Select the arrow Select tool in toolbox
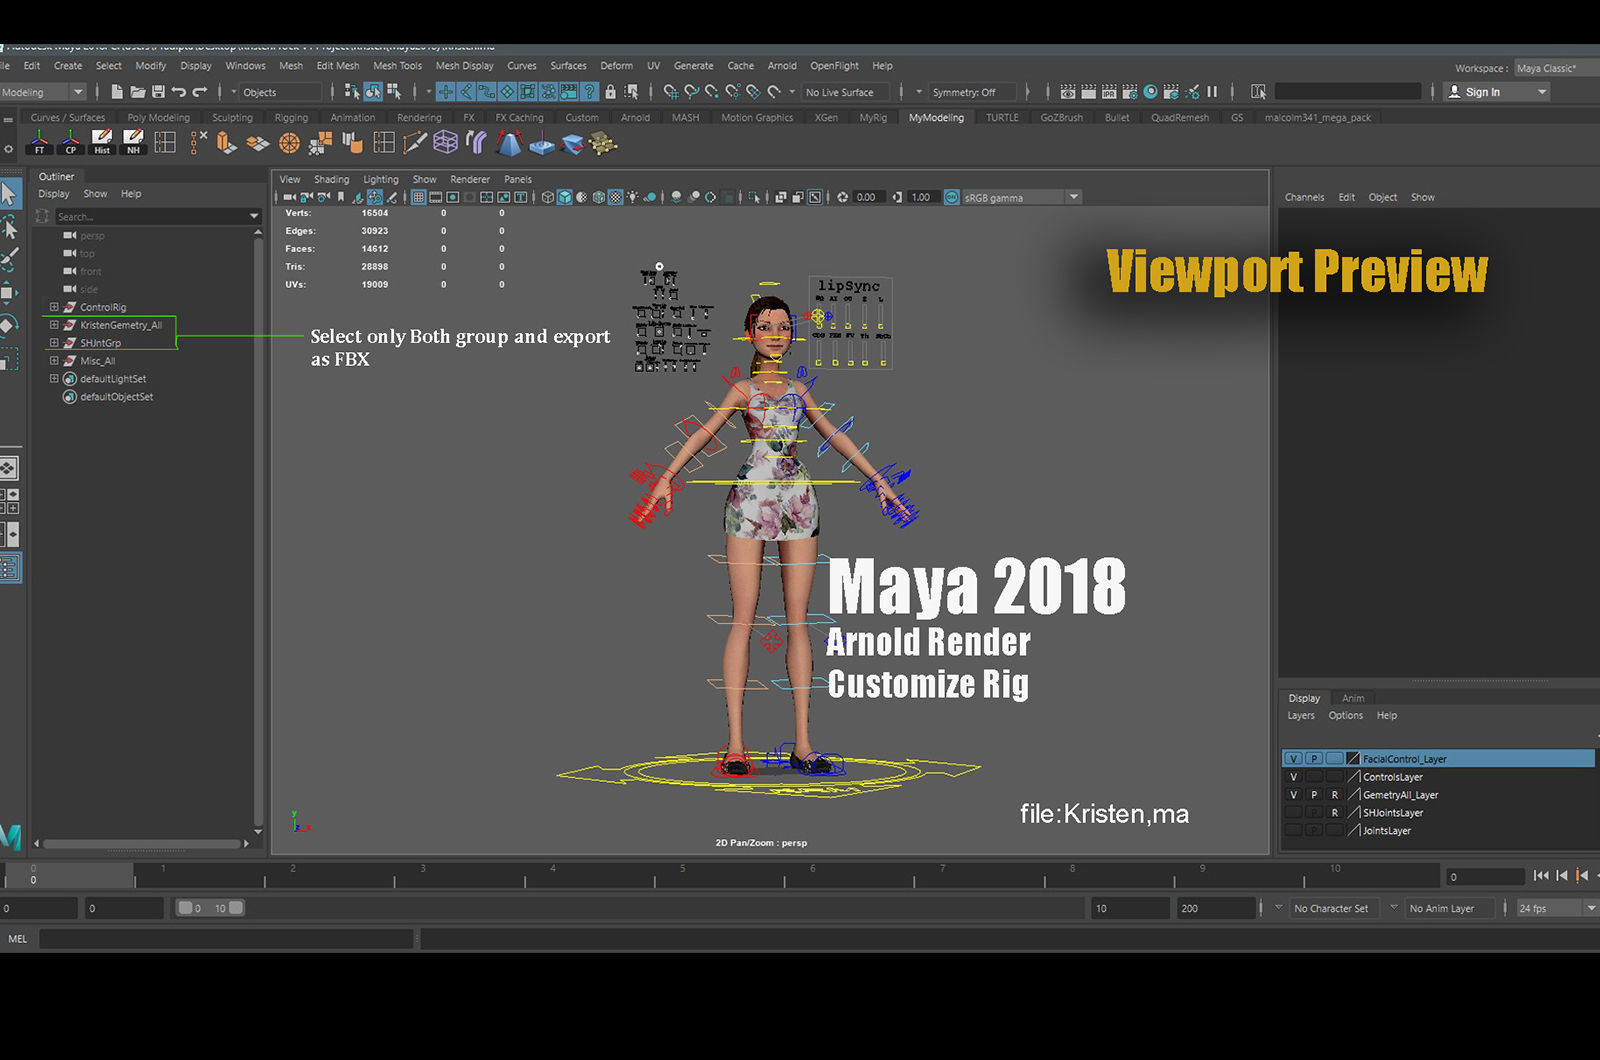This screenshot has width=1600, height=1060. [x=9, y=193]
